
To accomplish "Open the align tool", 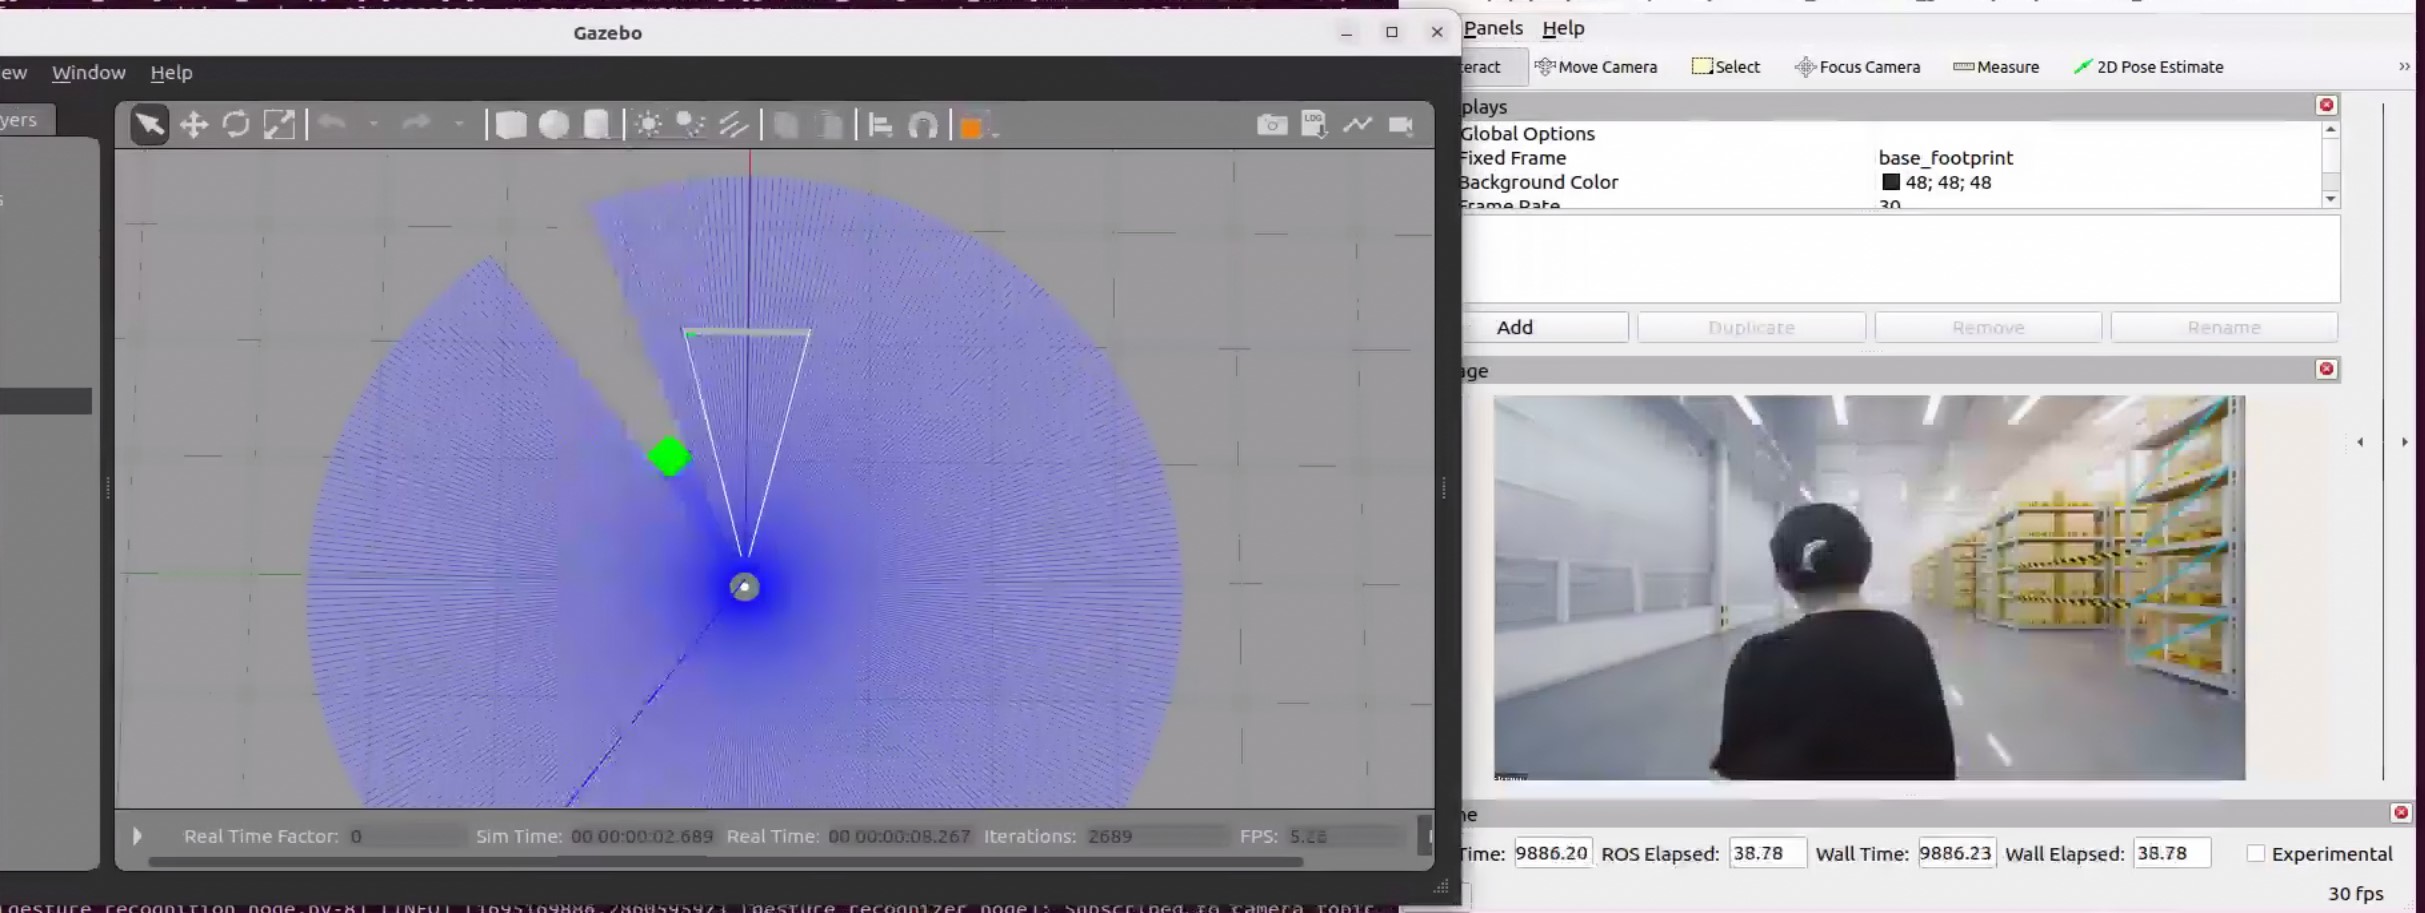I will [x=880, y=125].
